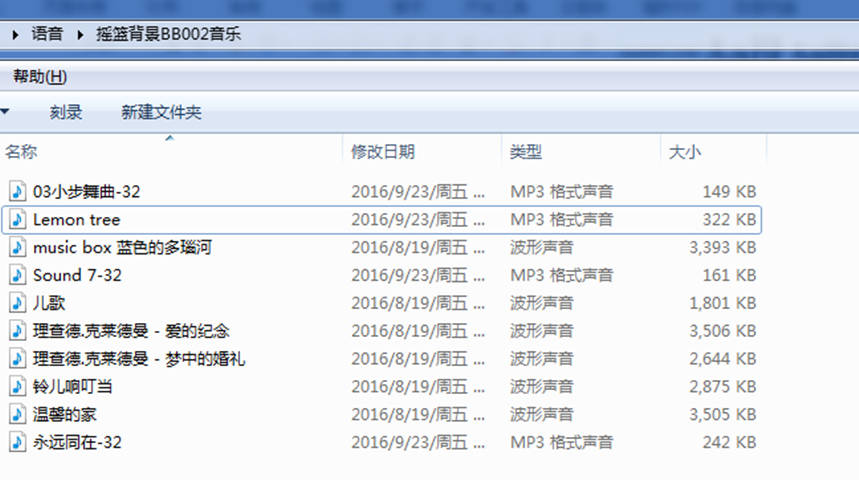Click modified date of 铃儿响叮当
This screenshot has width=859, height=480.
[418, 387]
